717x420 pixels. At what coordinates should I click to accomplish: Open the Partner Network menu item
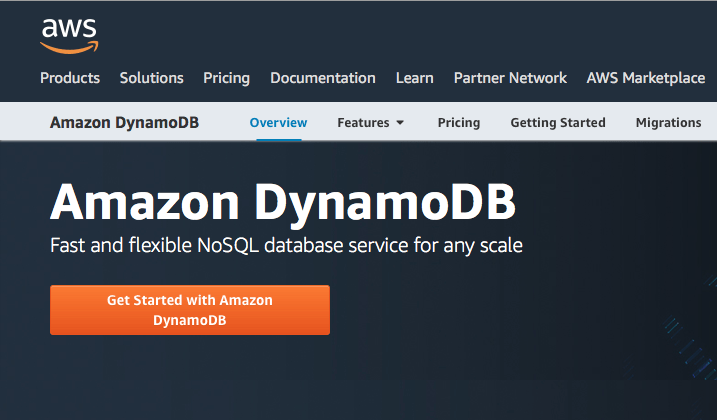510,78
